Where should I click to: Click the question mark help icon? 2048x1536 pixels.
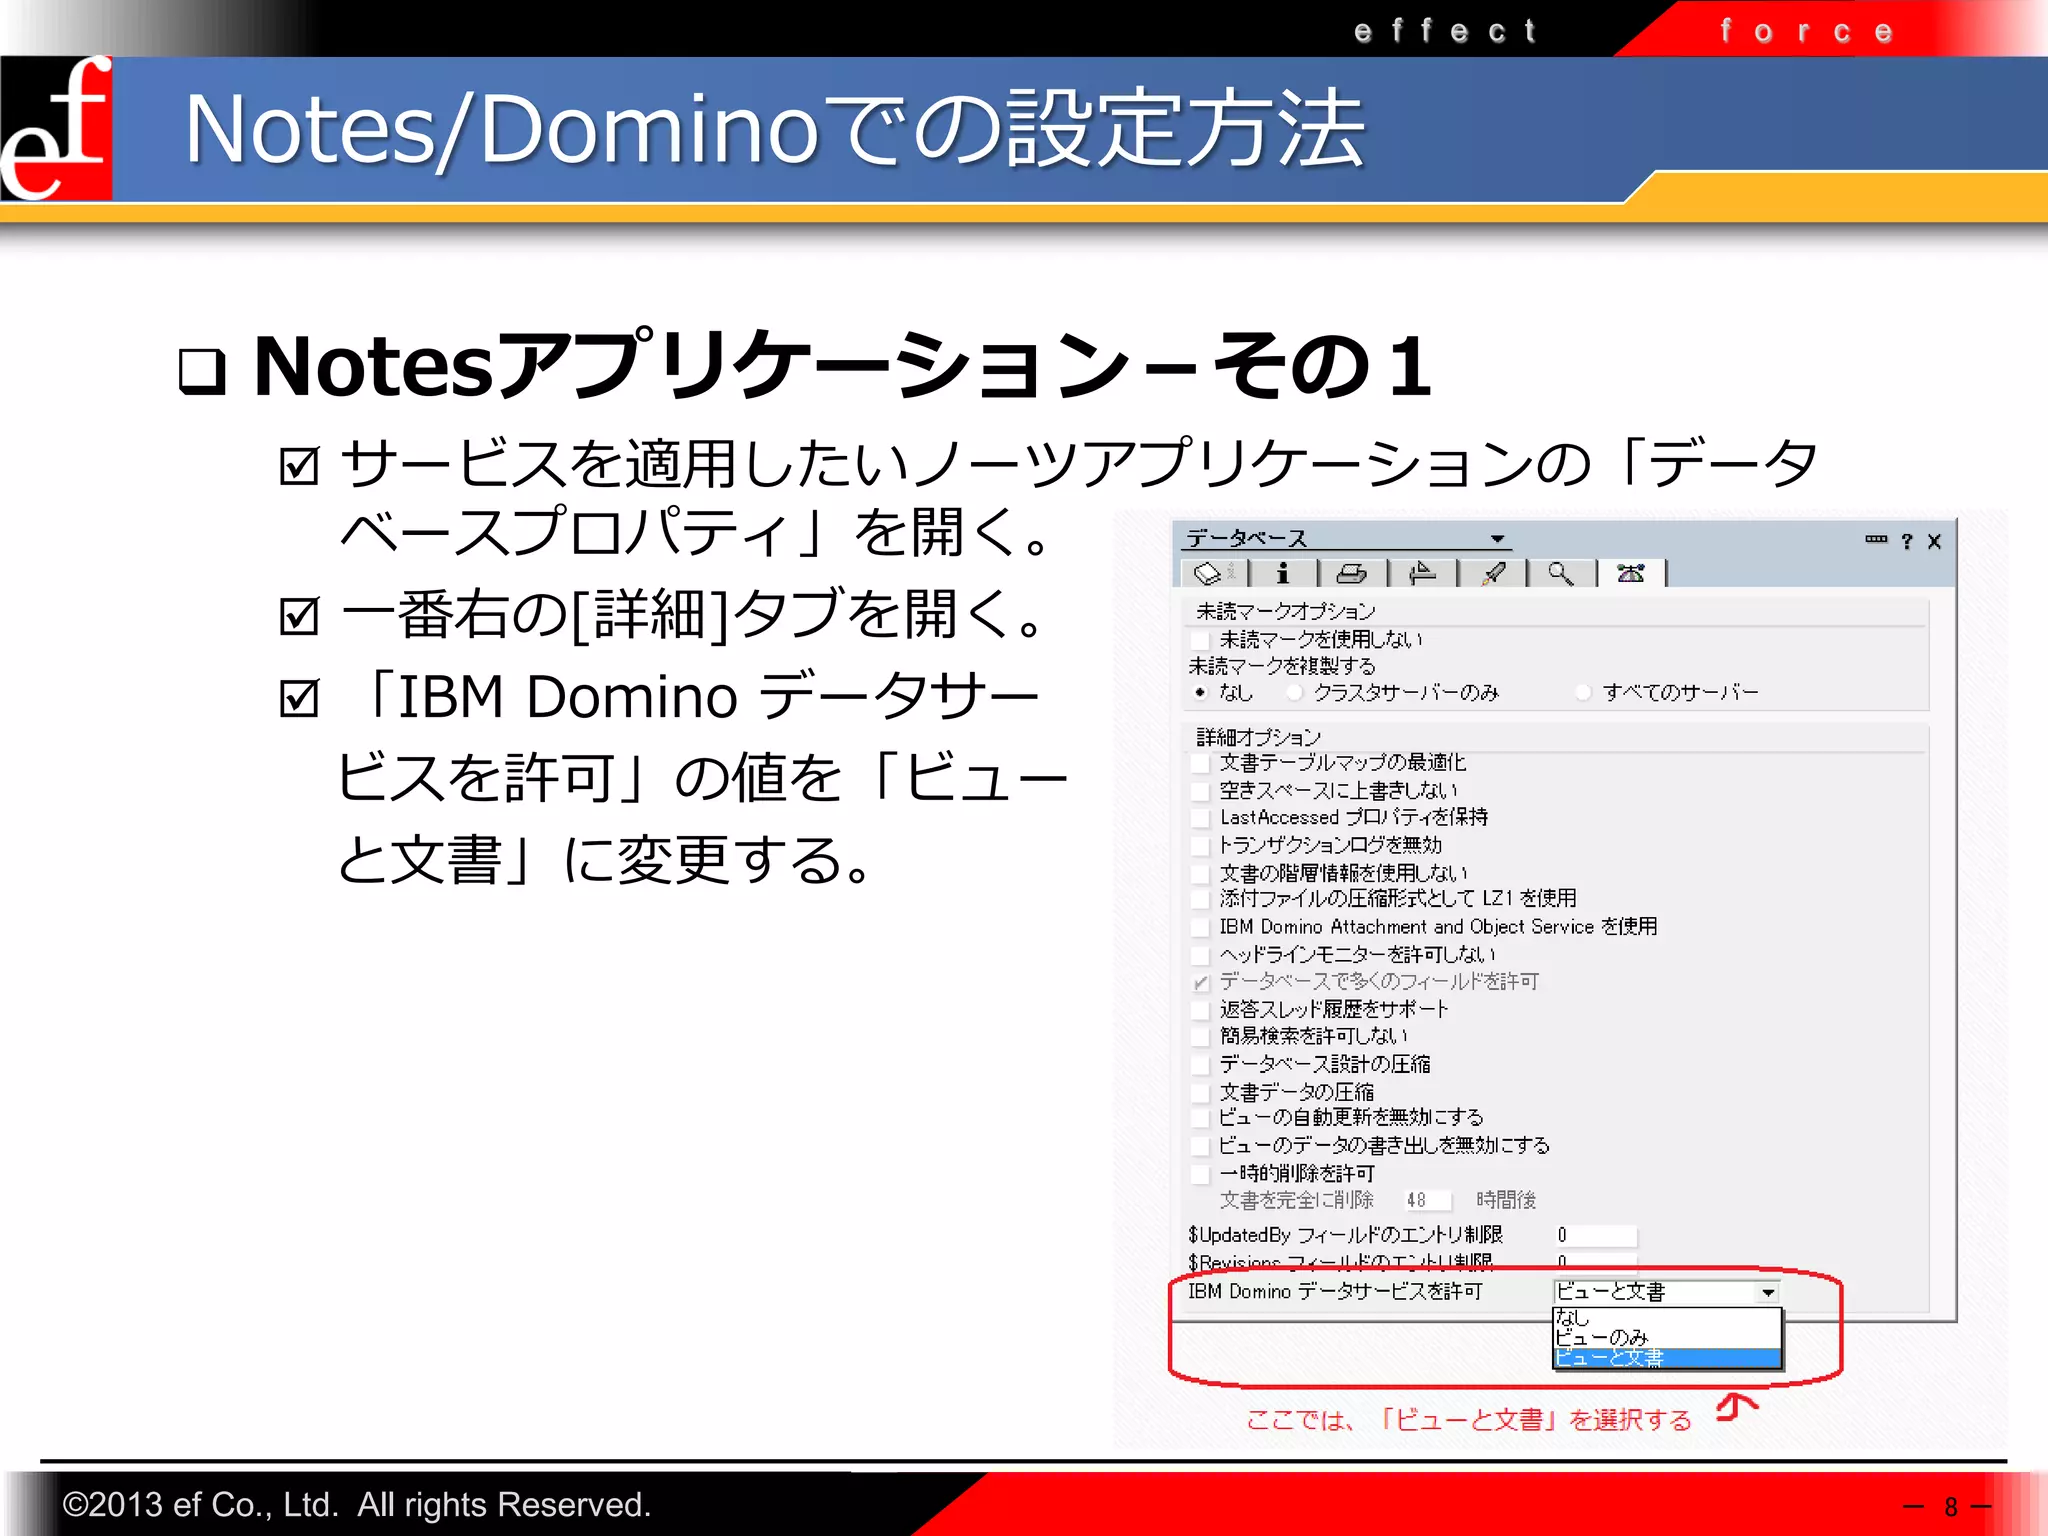pos(1907,541)
